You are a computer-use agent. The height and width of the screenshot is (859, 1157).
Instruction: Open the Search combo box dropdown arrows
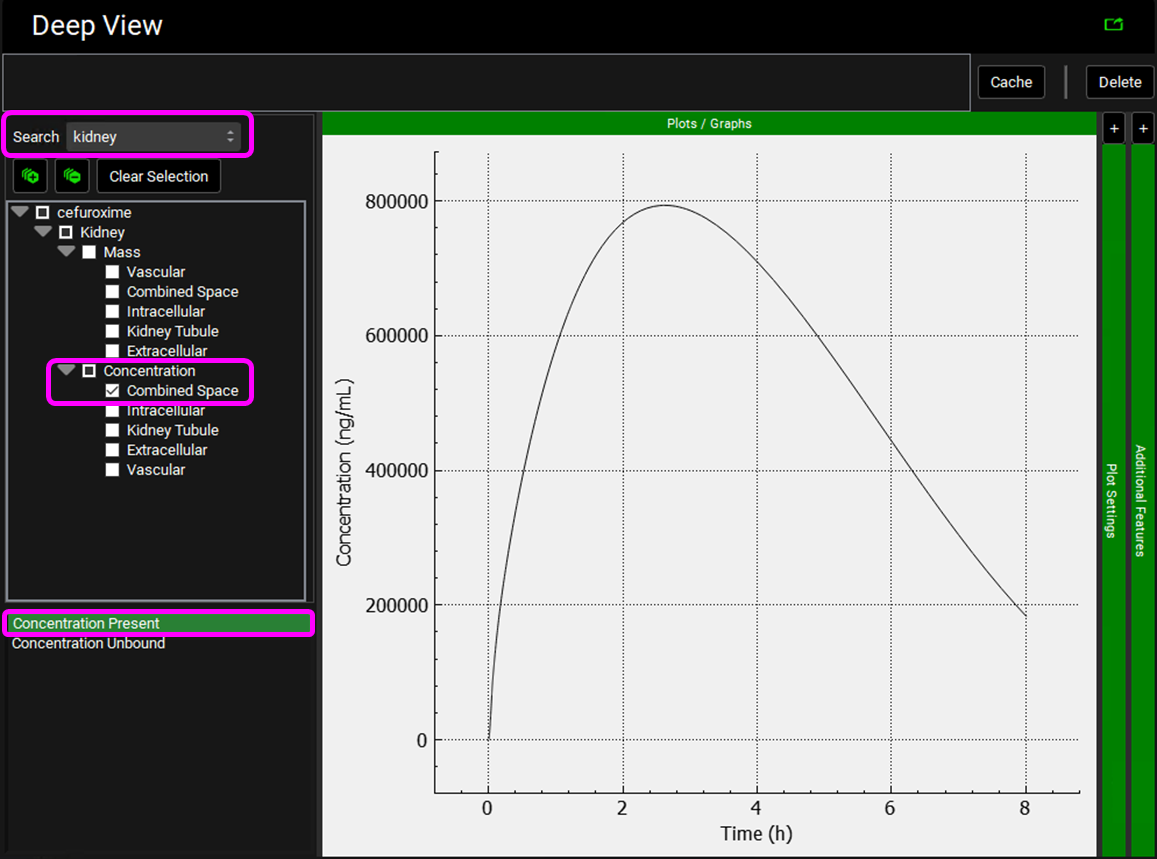point(231,137)
